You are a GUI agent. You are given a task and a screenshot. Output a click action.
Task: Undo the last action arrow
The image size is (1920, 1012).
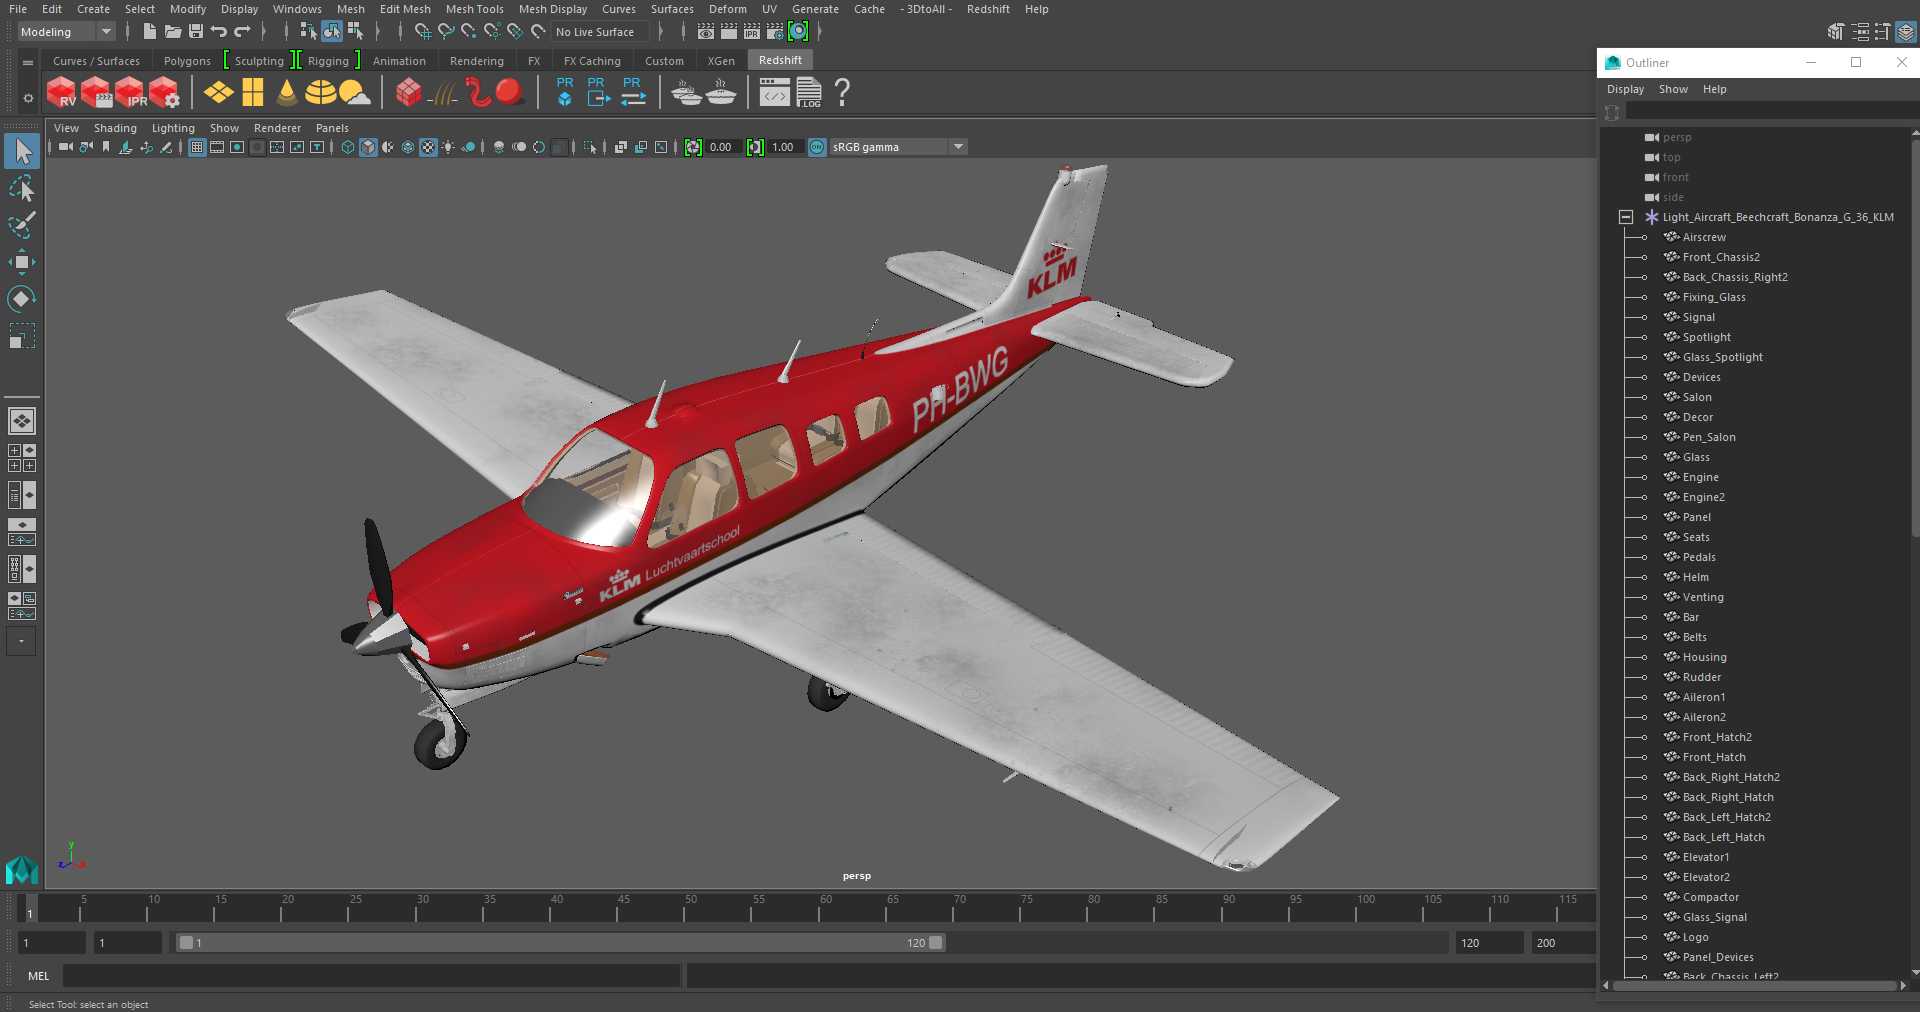click(219, 32)
